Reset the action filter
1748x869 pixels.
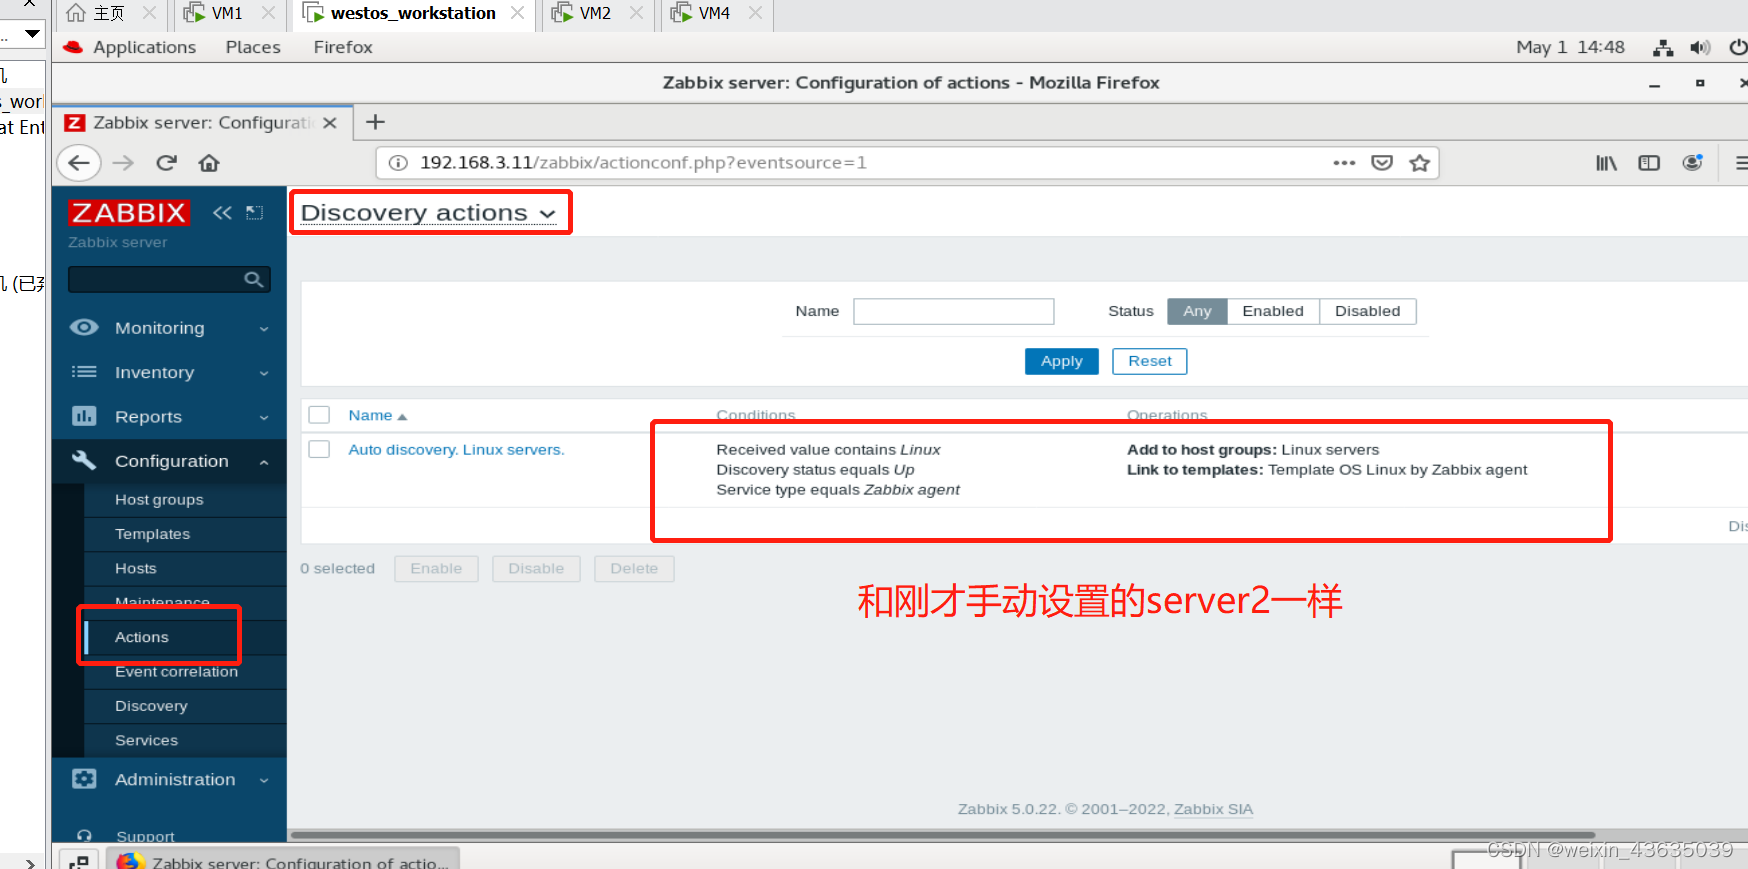[x=1149, y=361]
